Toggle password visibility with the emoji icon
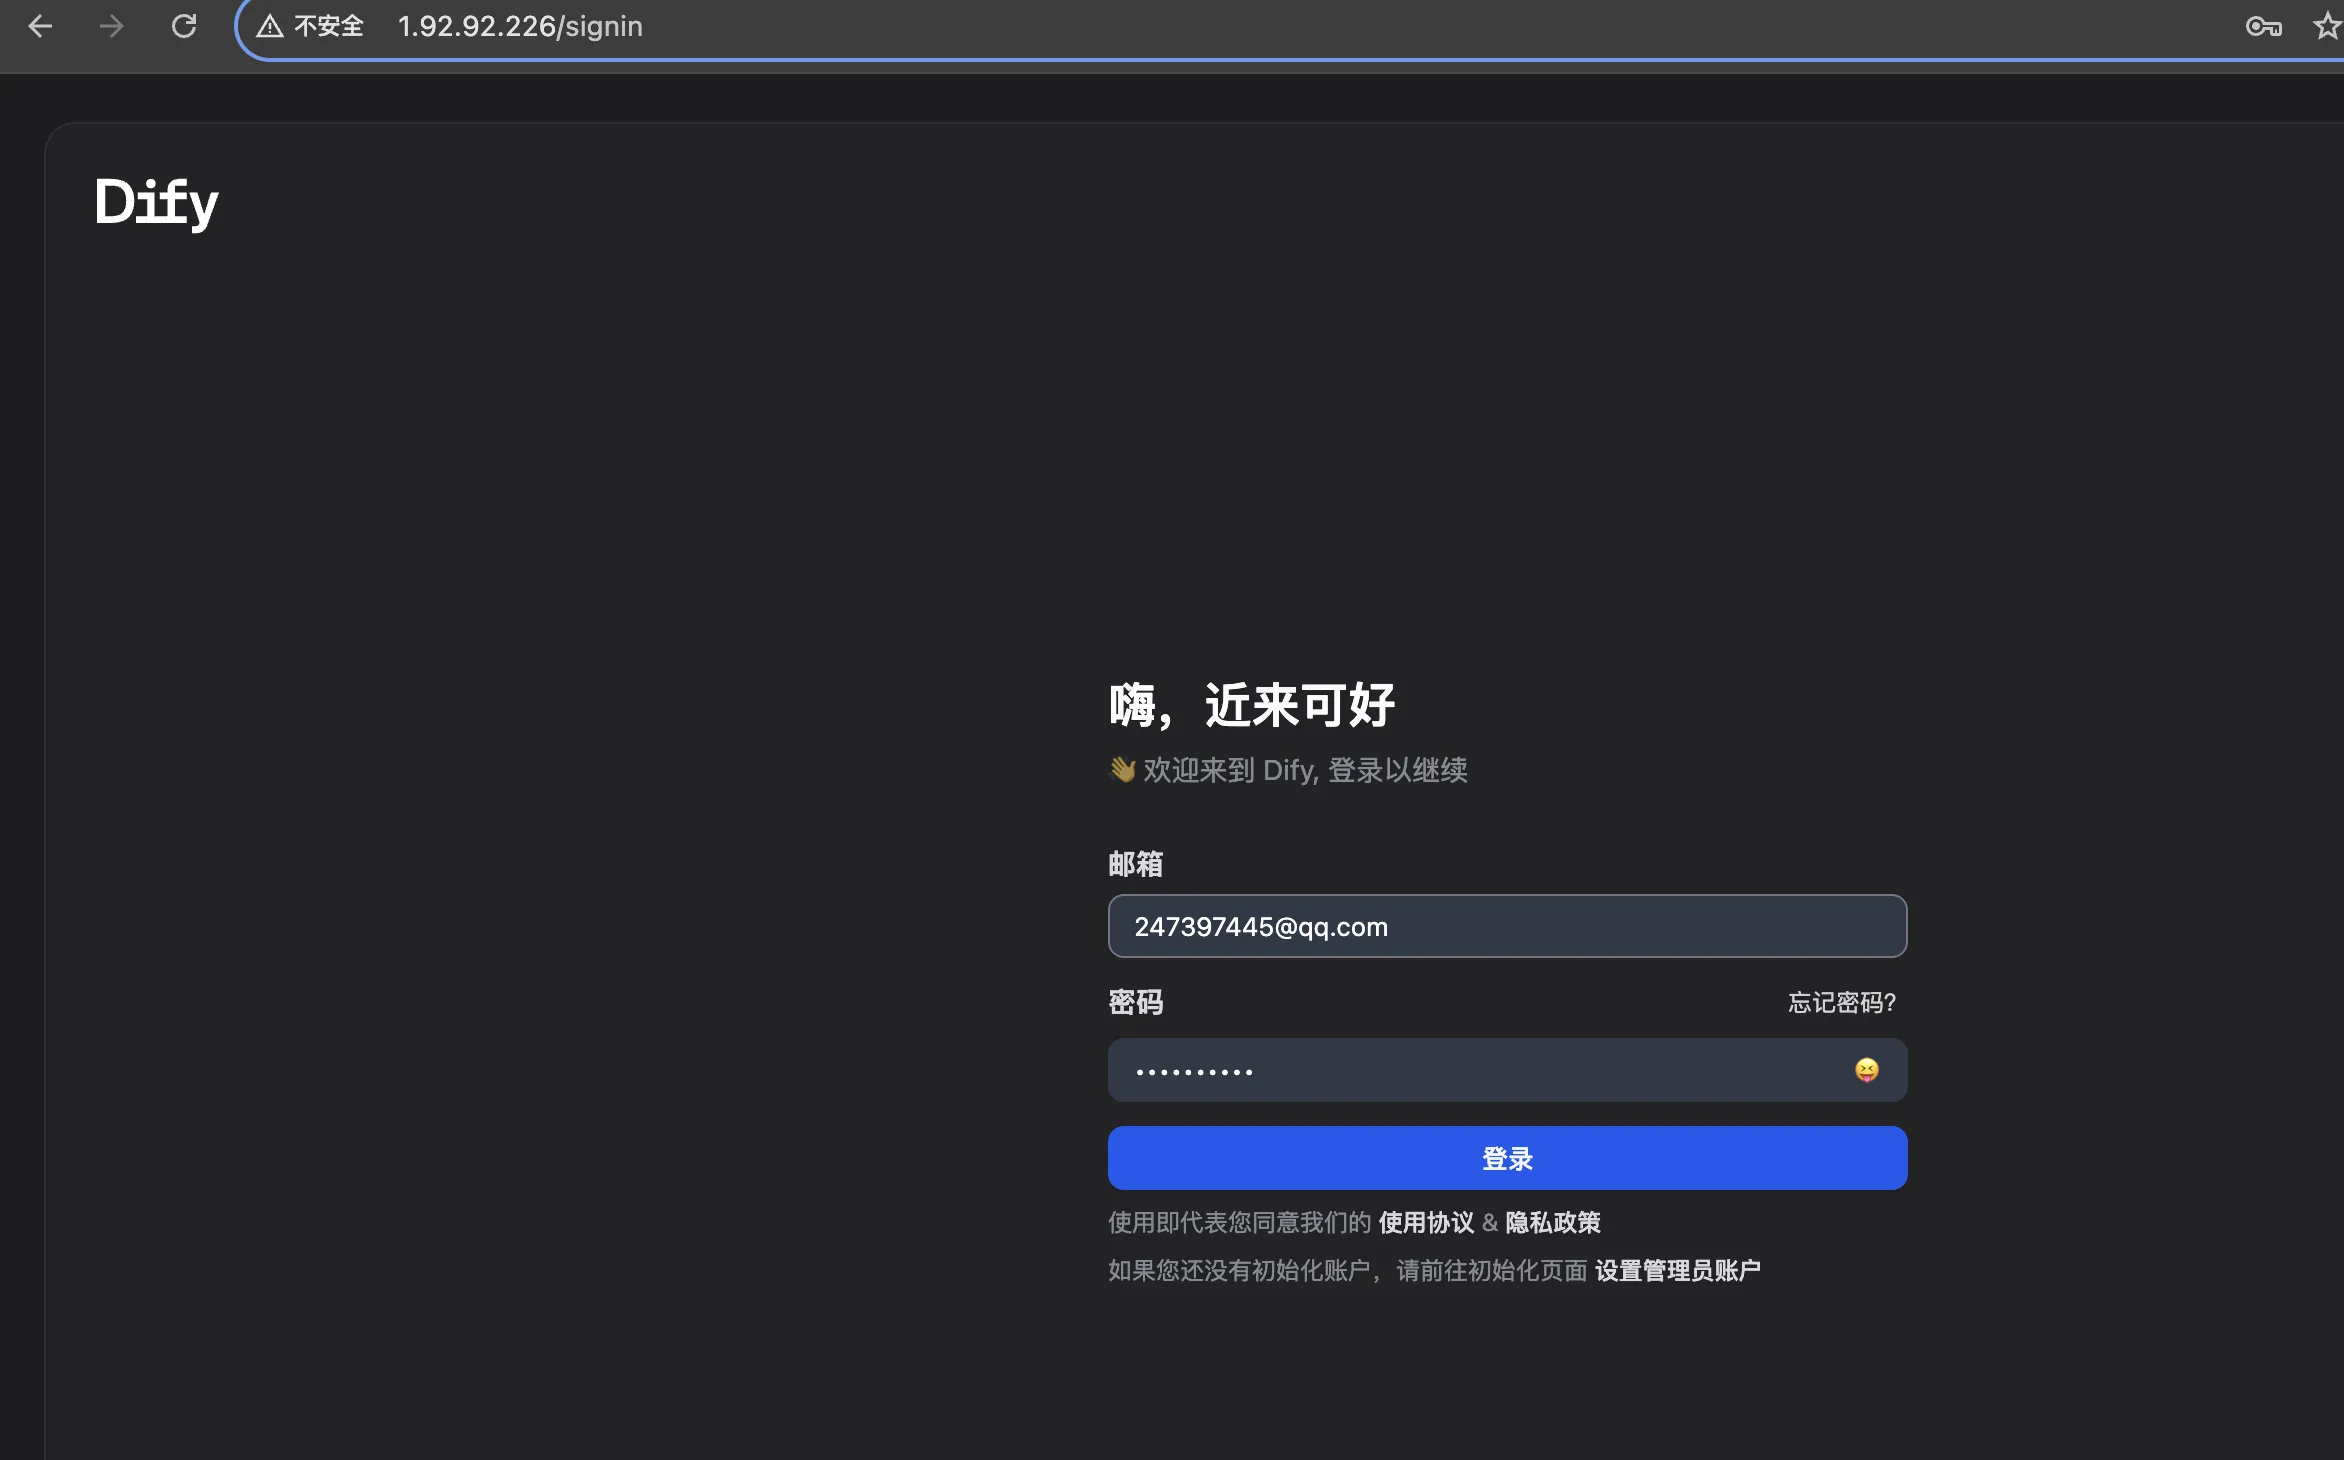The width and height of the screenshot is (2344, 1460). pos(1866,1069)
